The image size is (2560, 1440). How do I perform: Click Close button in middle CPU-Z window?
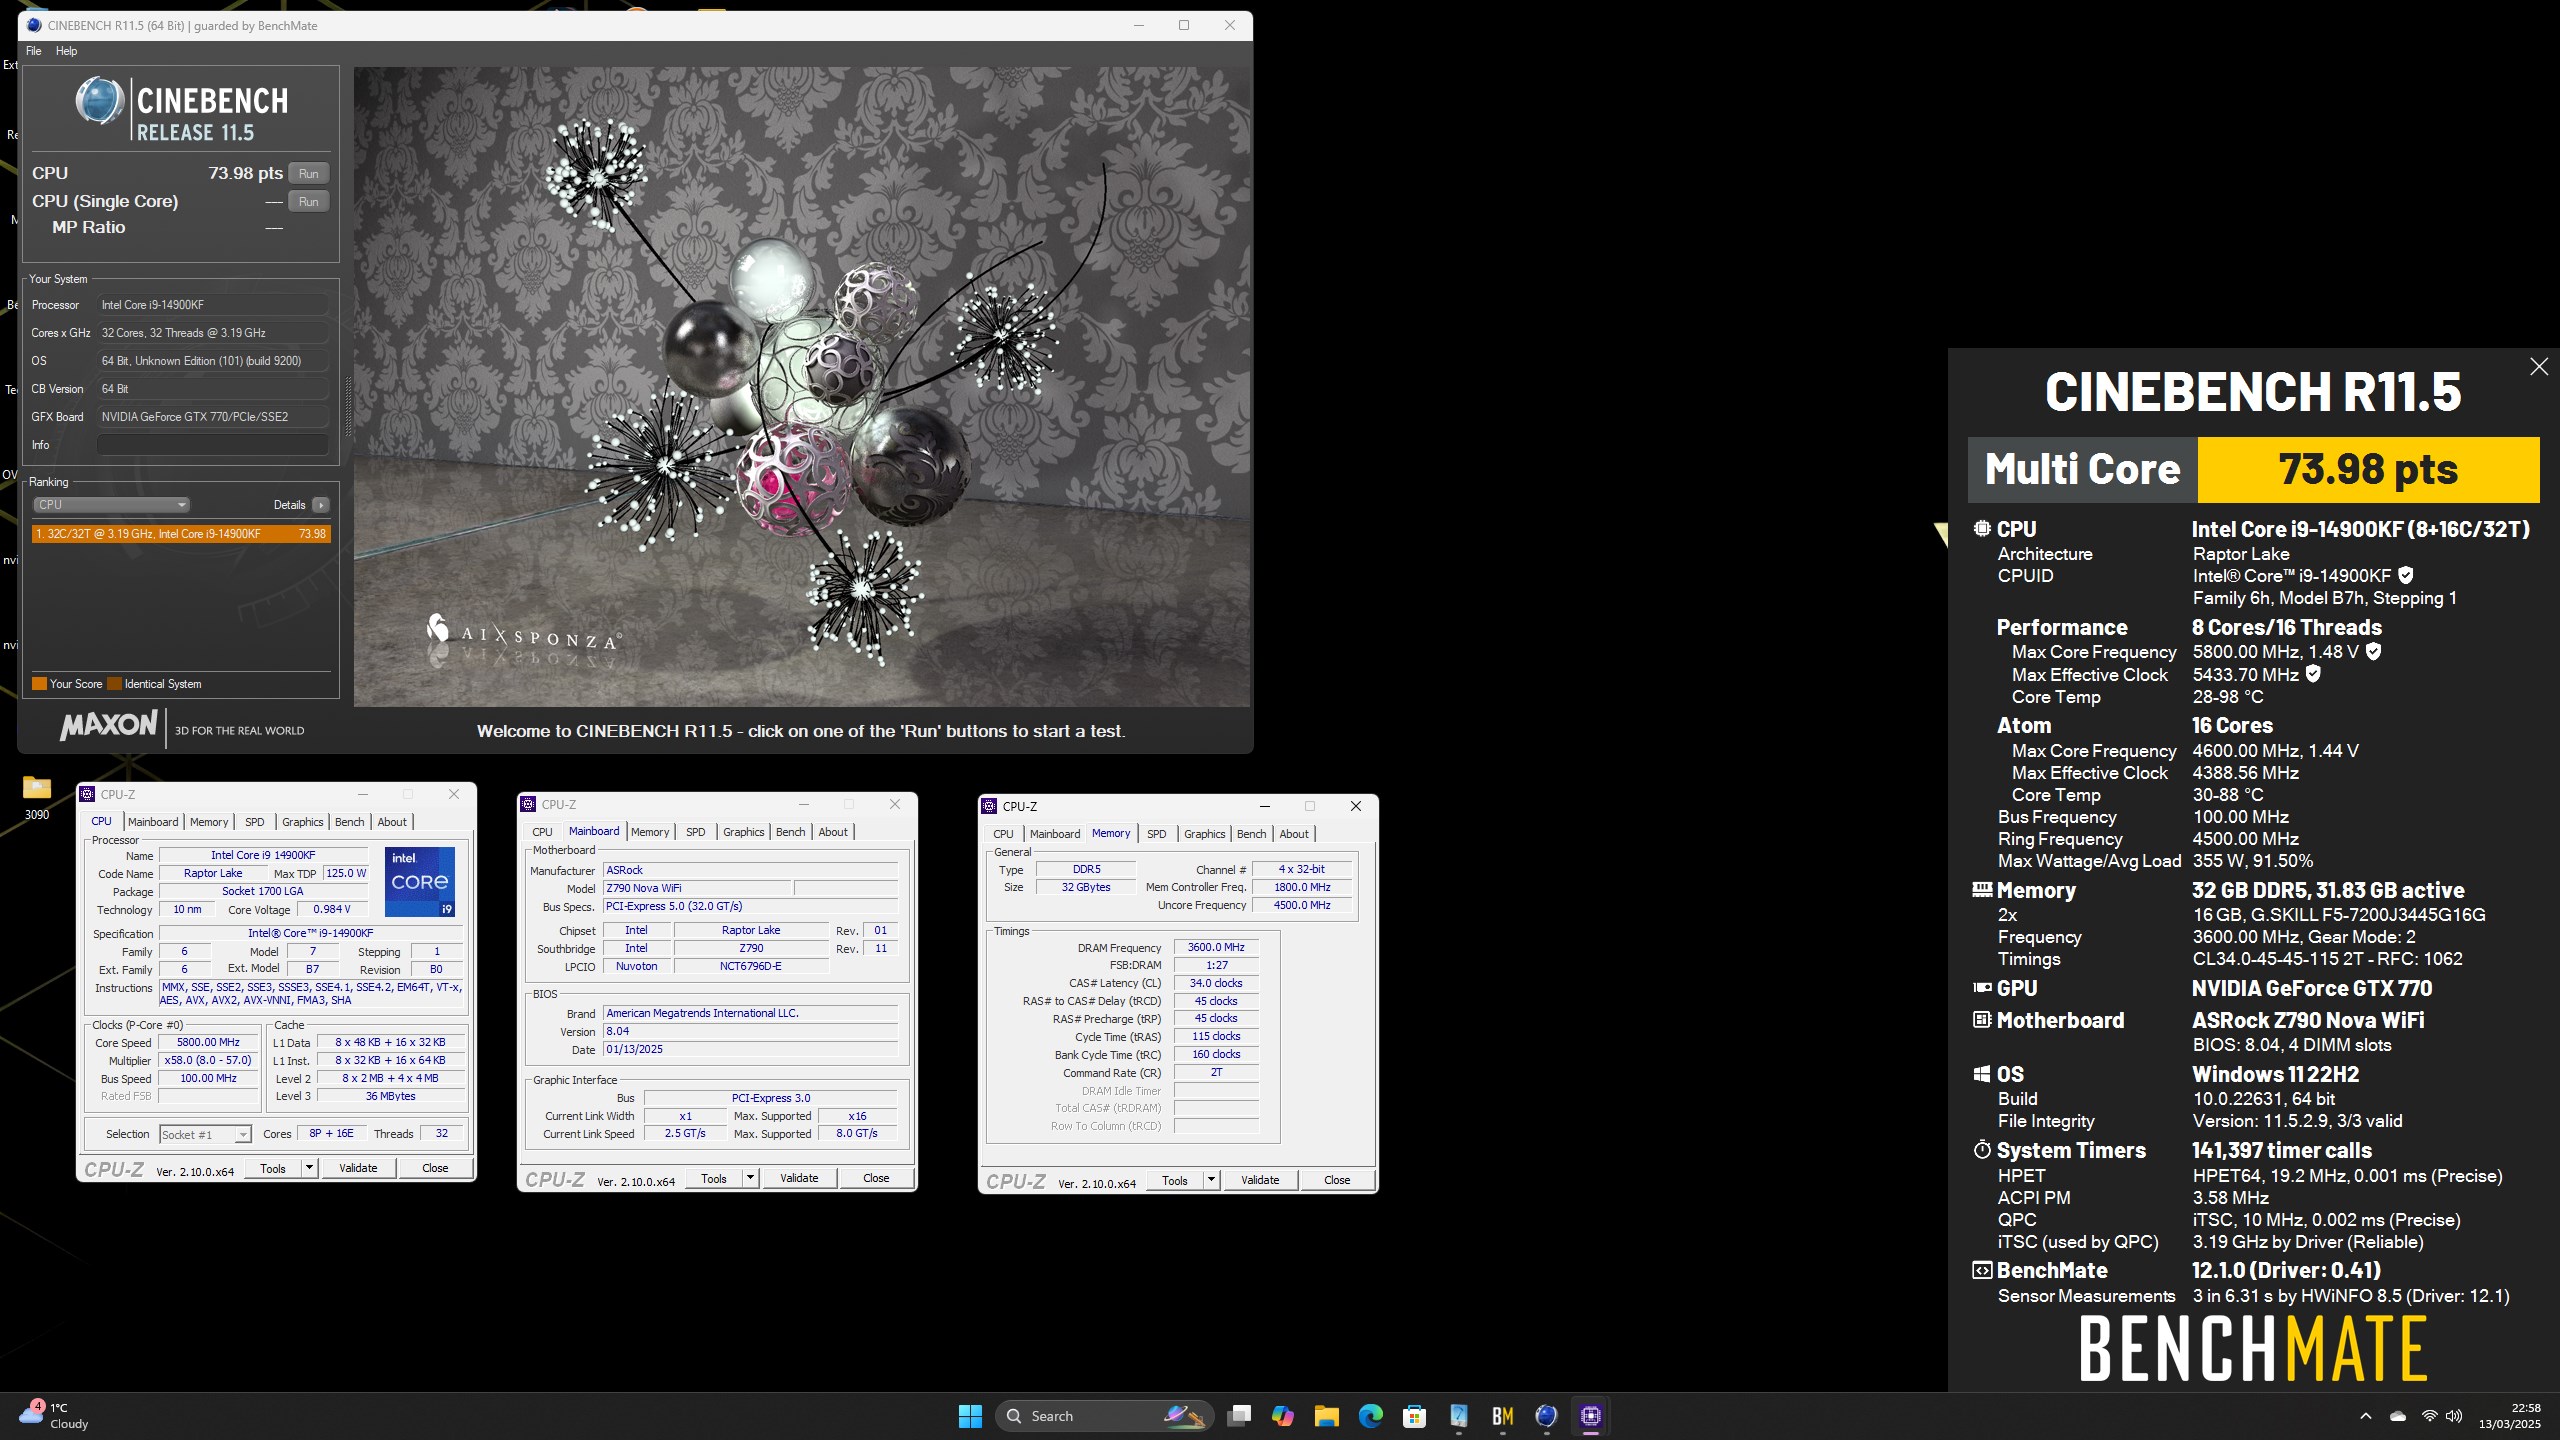click(876, 1178)
